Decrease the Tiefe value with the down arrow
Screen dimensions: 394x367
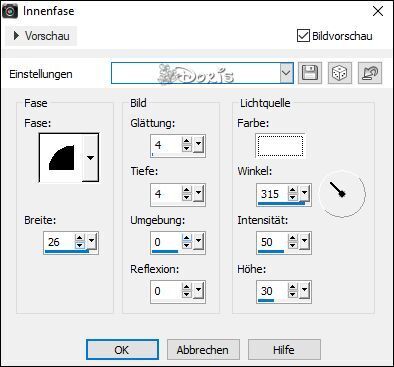pyautogui.click(x=187, y=197)
